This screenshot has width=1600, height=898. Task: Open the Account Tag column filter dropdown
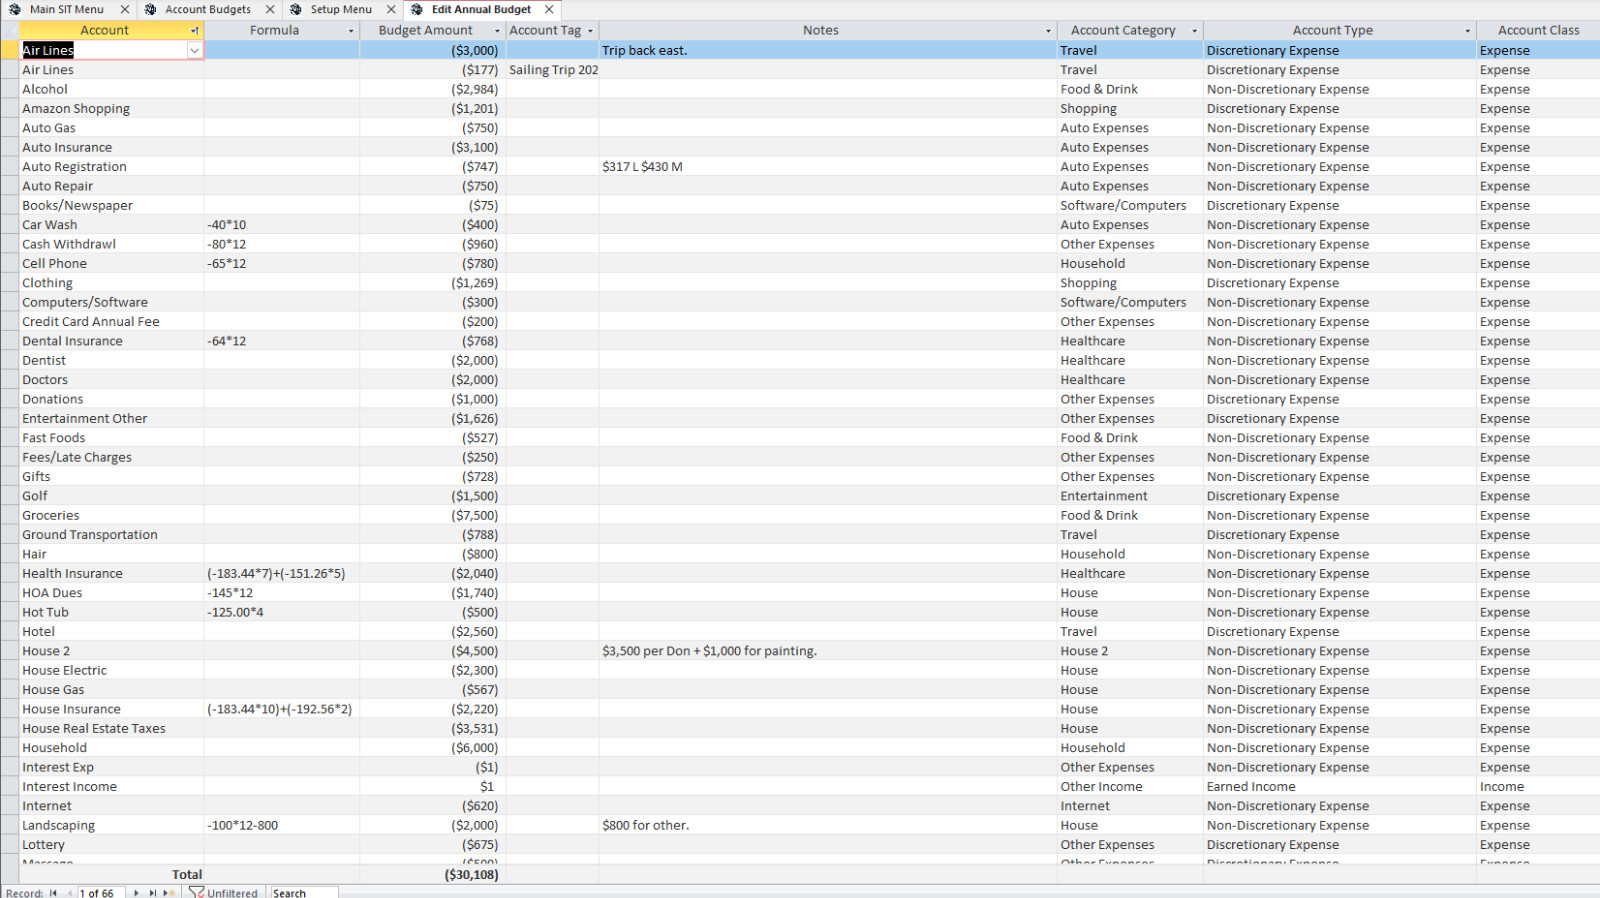[x=590, y=31]
